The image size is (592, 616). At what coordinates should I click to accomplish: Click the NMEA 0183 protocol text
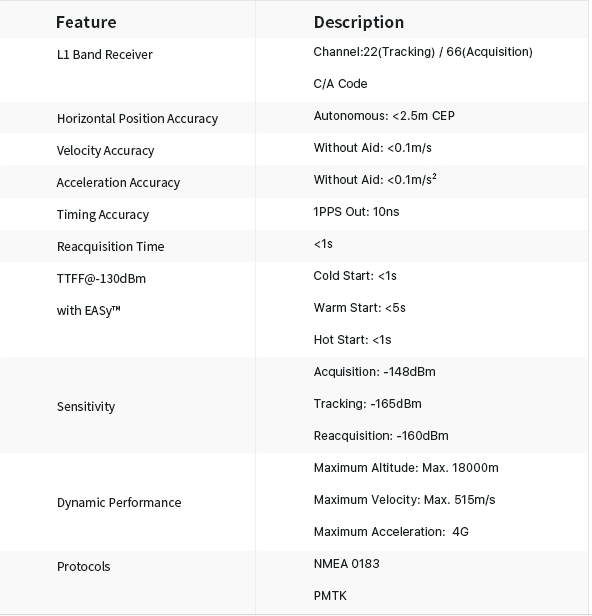click(x=346, y=564)
